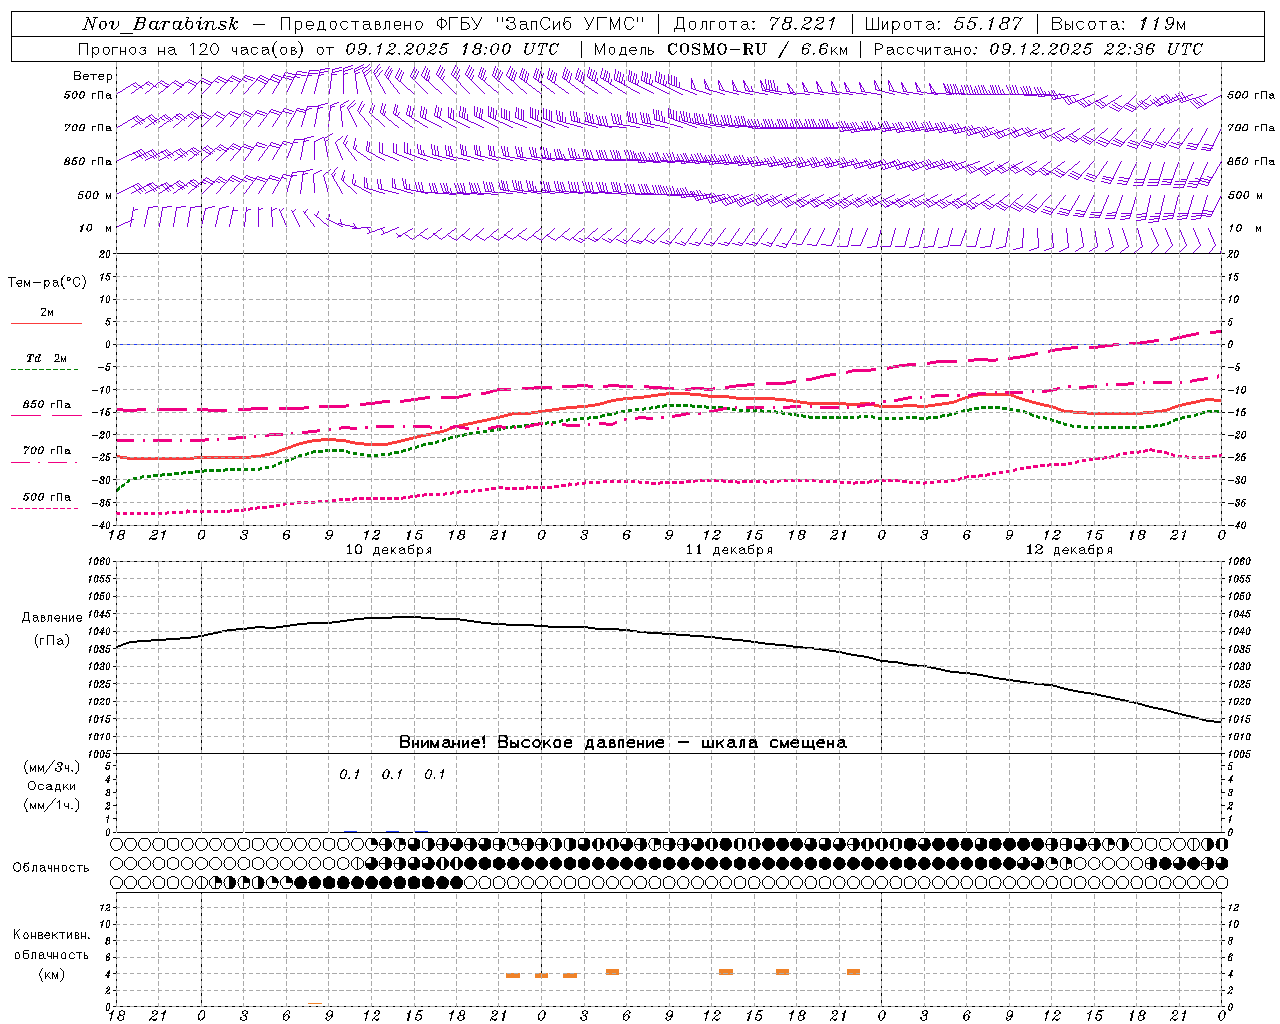The height and width of the screenshot is (1024, 1280).
Task: Click the '(мм/3ч.)' precipitation unit label
Action: [x=52, y=768]
